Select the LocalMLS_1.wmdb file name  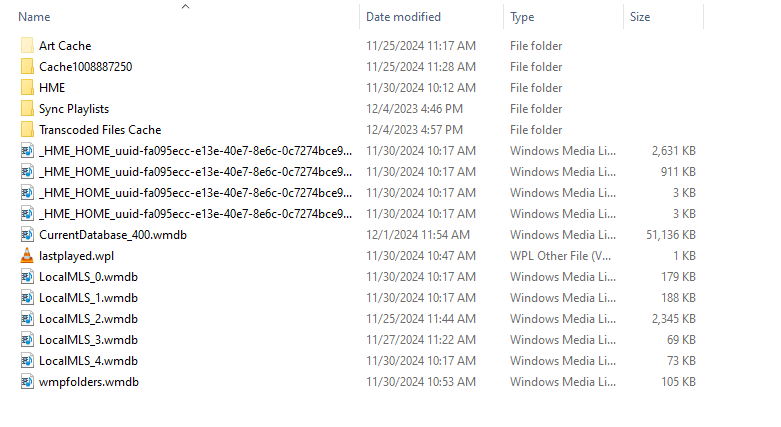click(x=89, y=298)
